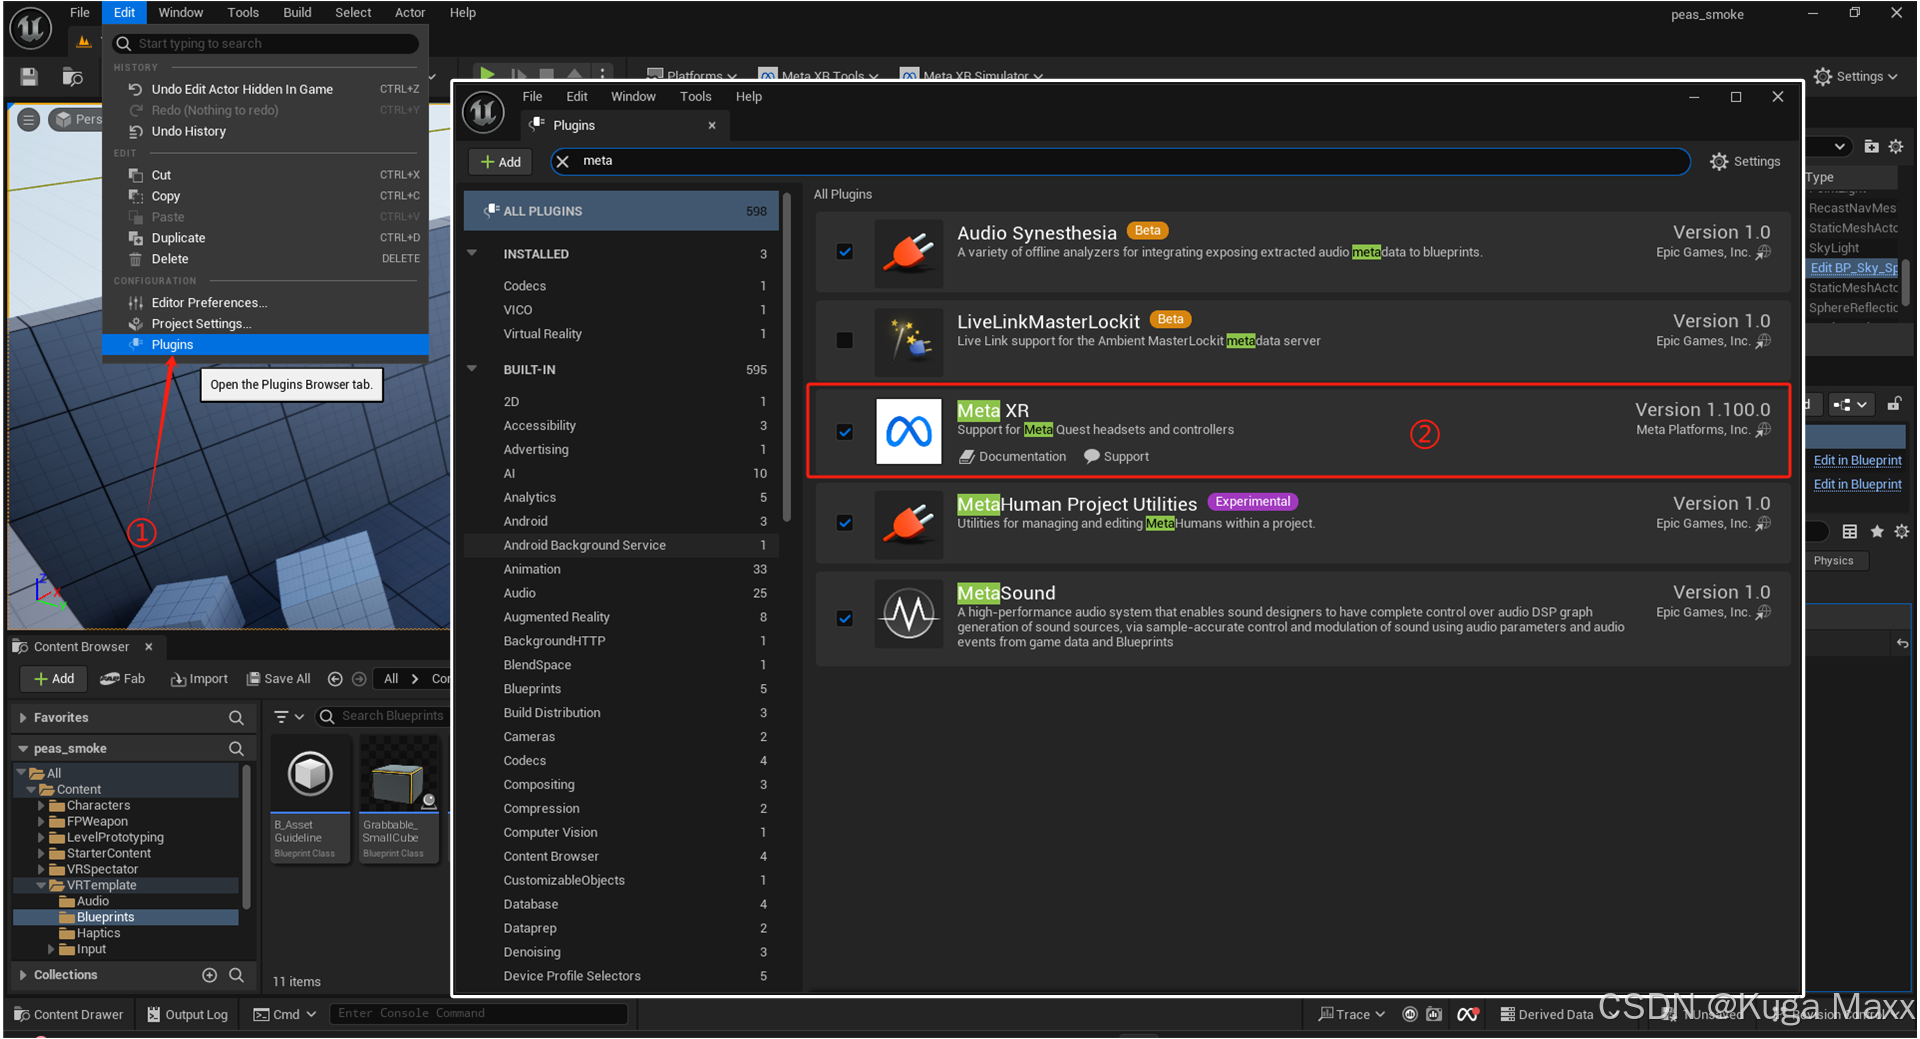The height and width of the screenshot is (1039, 1920).
Task: Click the Unreal Engine logo in Plugins window
Action: pos(484,111)
